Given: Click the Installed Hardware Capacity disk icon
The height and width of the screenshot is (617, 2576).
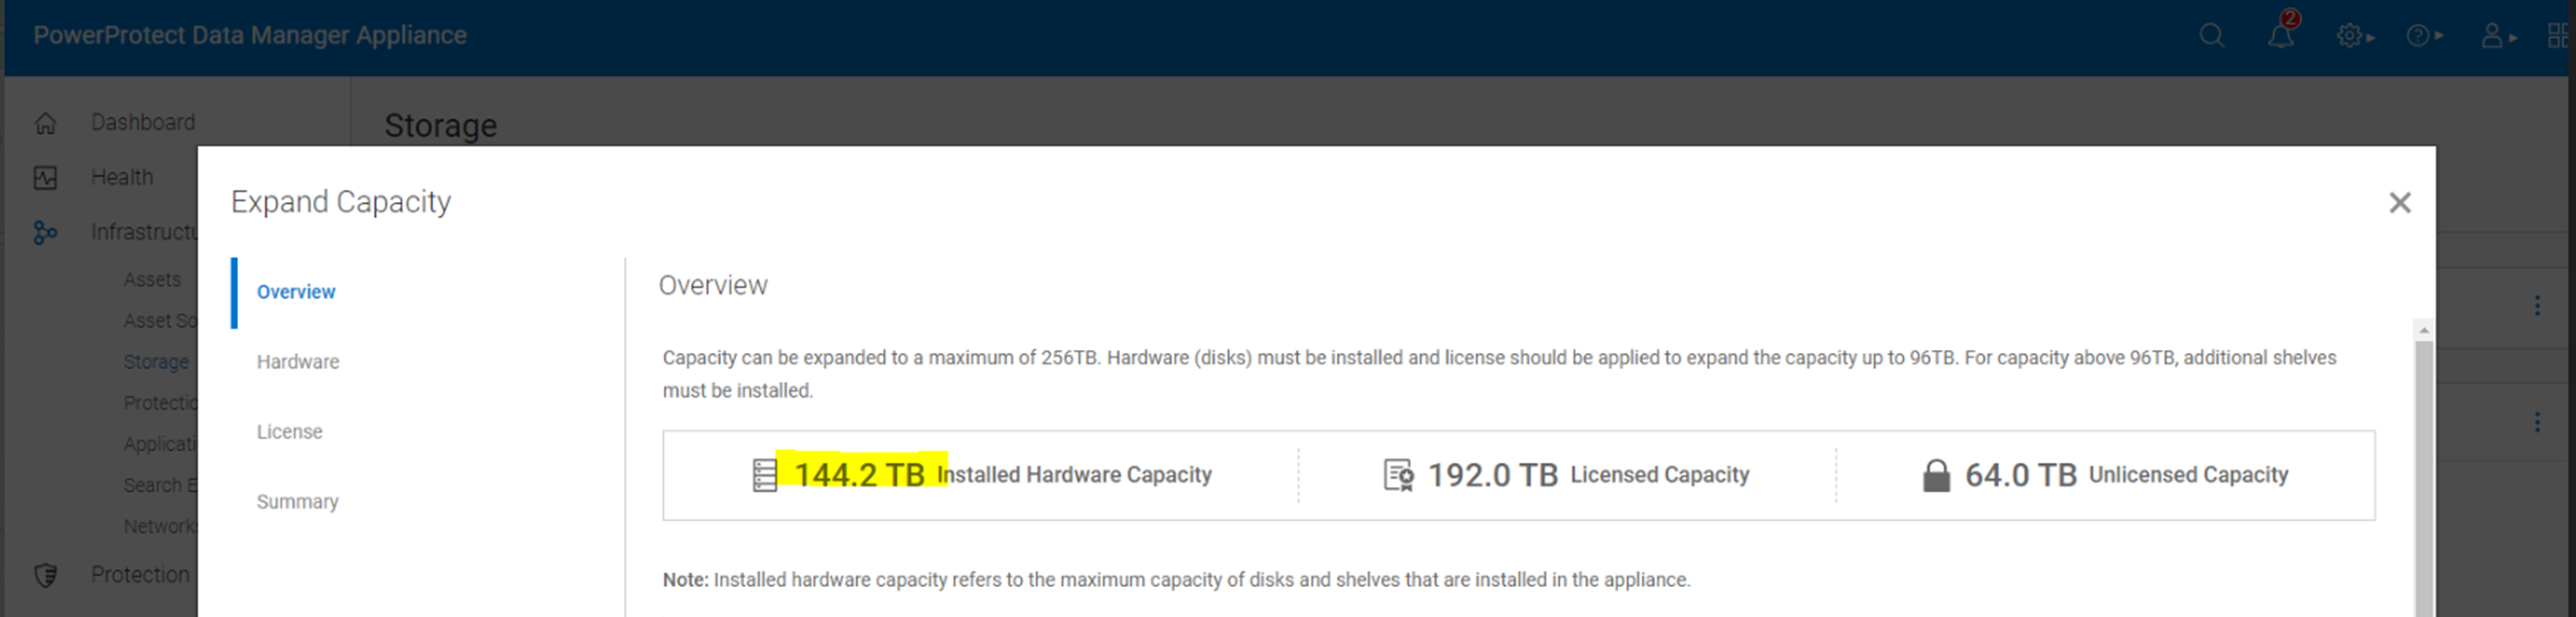Looking at the screenshot, I should tap(764, 475).
